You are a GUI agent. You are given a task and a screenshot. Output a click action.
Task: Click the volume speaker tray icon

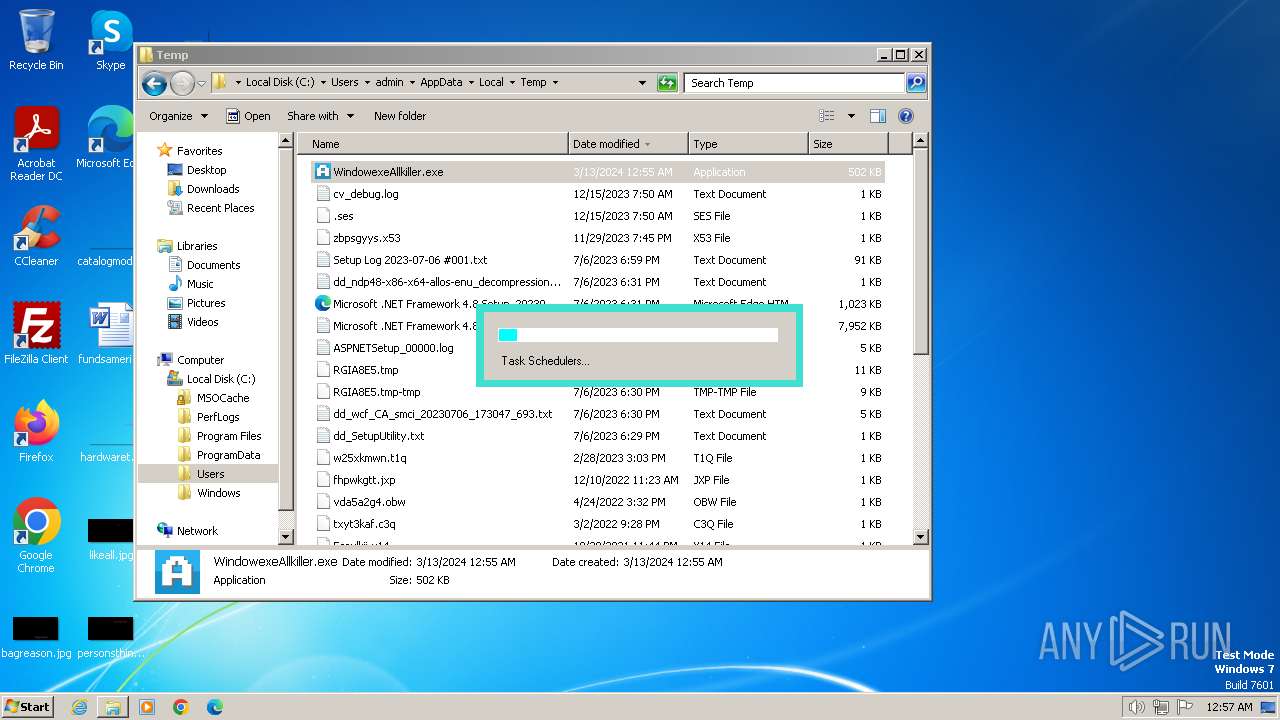(1136, 707)
